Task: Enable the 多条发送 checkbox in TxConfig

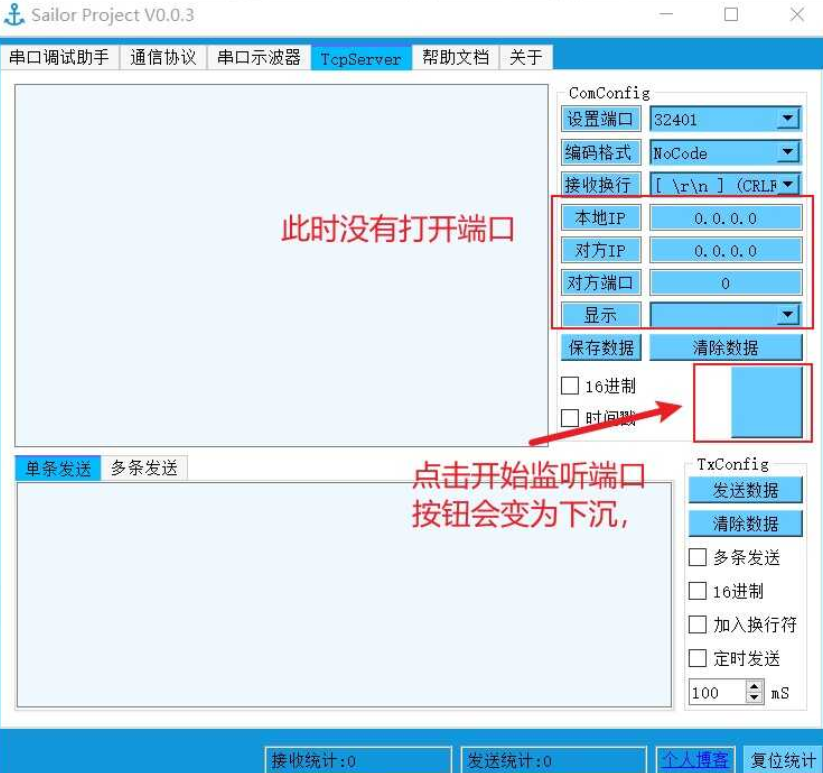Action: click(x=697, y=558)
